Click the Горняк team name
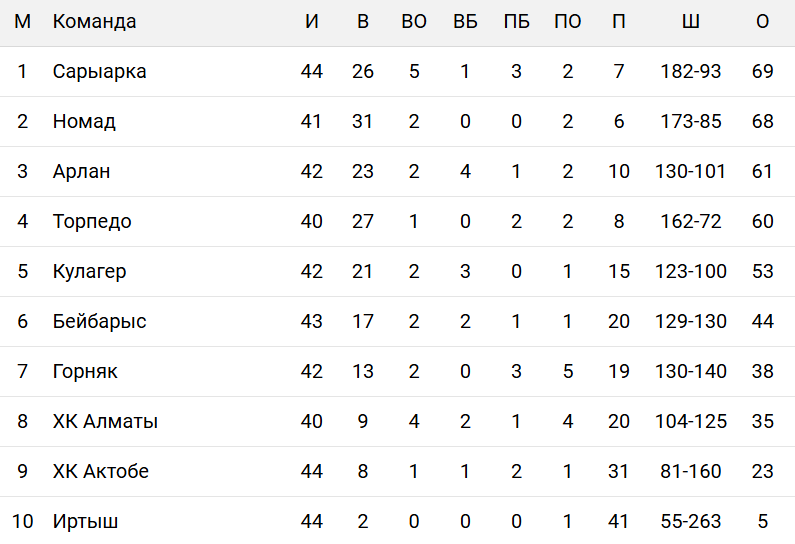Image resolution: width=795 pixels, height=544 pixels. (x=85, y=371)
